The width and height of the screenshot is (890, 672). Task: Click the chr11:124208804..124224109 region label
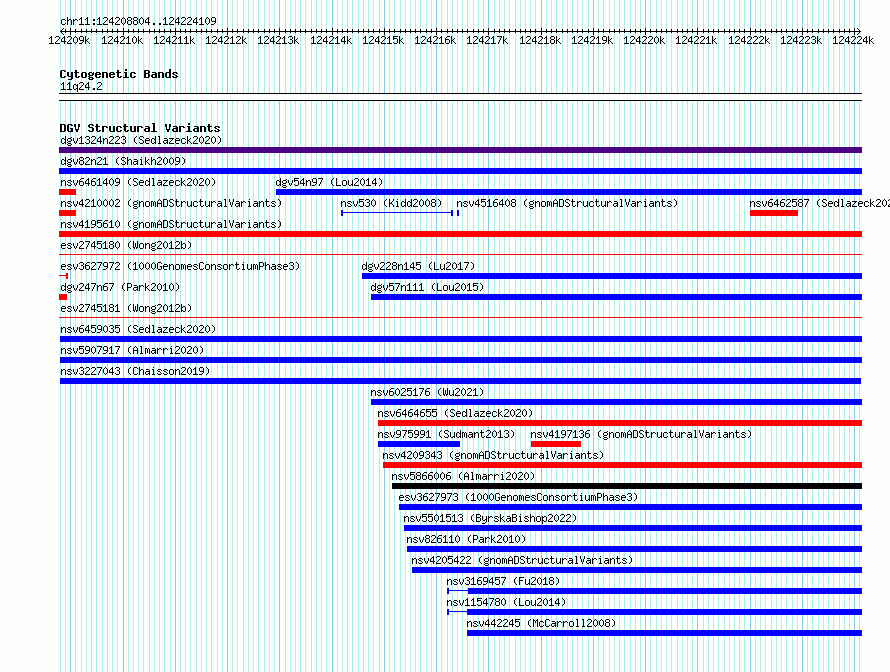click(x=138, y=21)
